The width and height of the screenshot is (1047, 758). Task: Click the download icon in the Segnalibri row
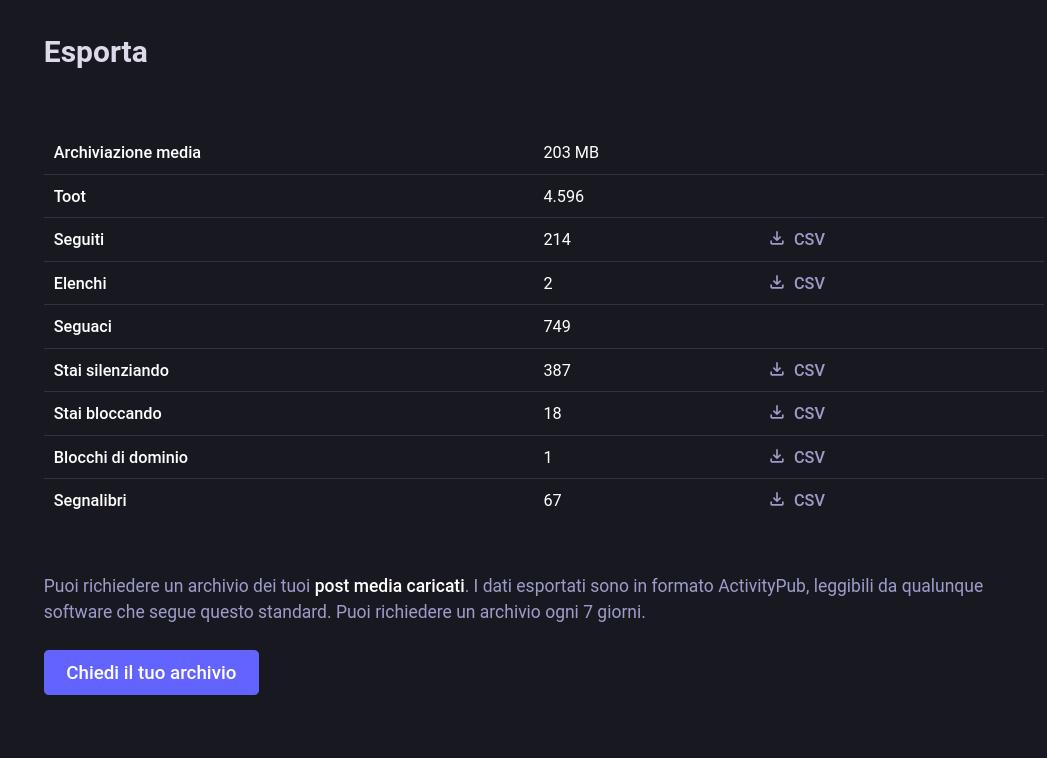coord(776,500)
